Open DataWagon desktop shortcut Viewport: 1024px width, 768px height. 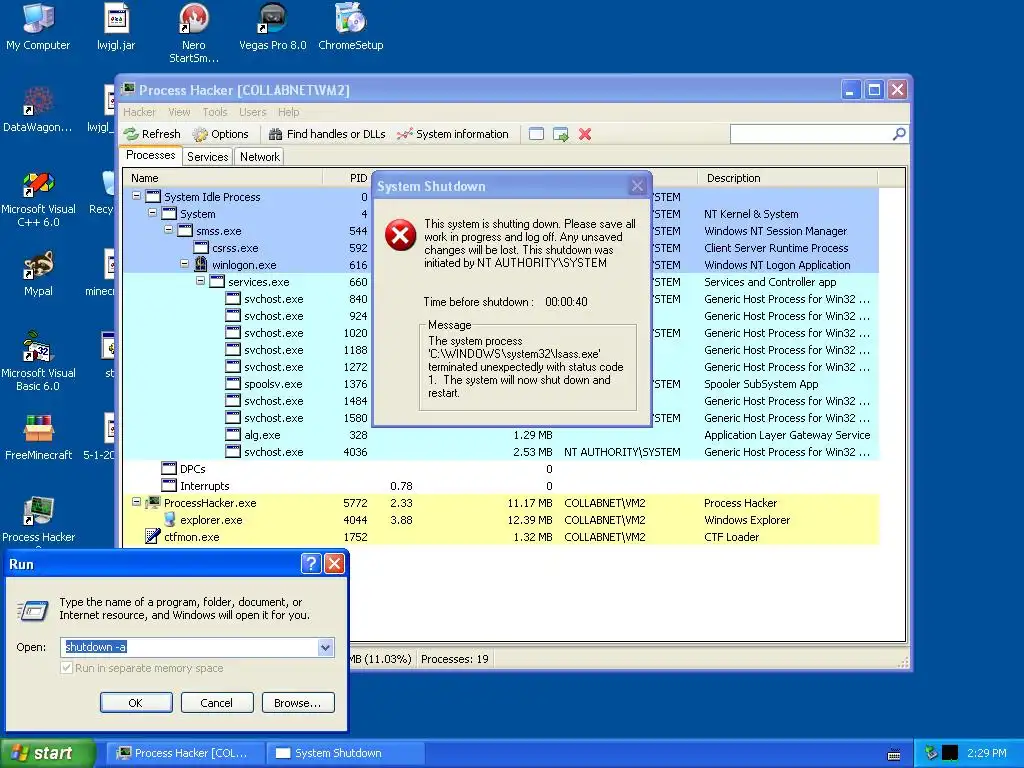click(x=38, y=110)
